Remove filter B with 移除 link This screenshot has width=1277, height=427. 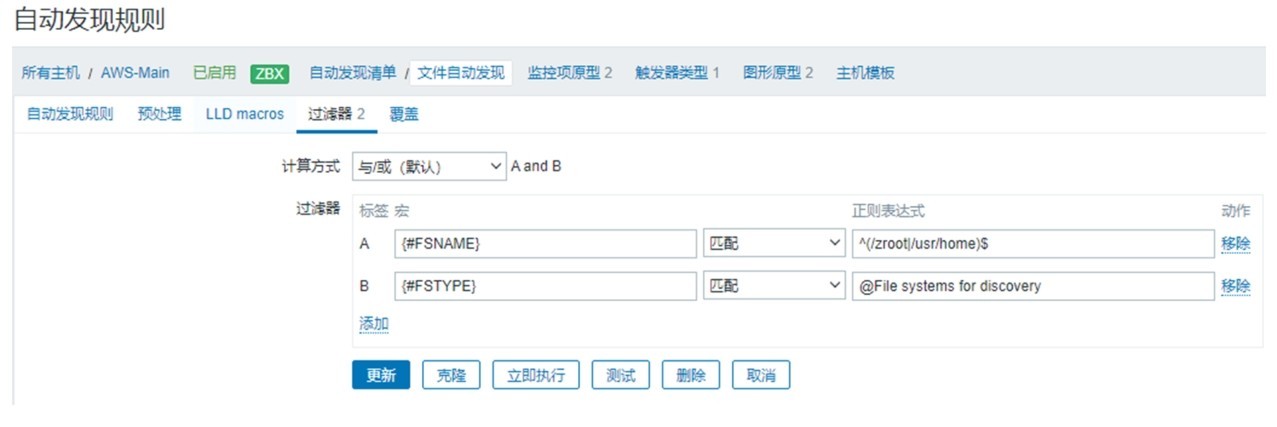click(x=1235, y=286)
